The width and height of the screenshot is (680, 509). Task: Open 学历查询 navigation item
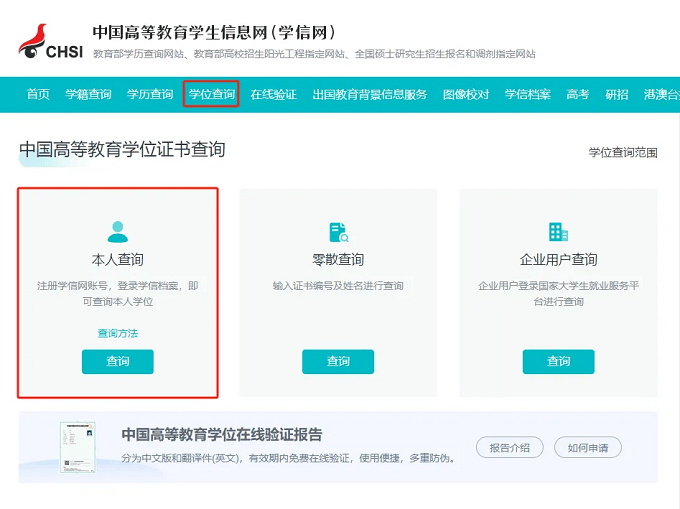[x=150, y=94]
